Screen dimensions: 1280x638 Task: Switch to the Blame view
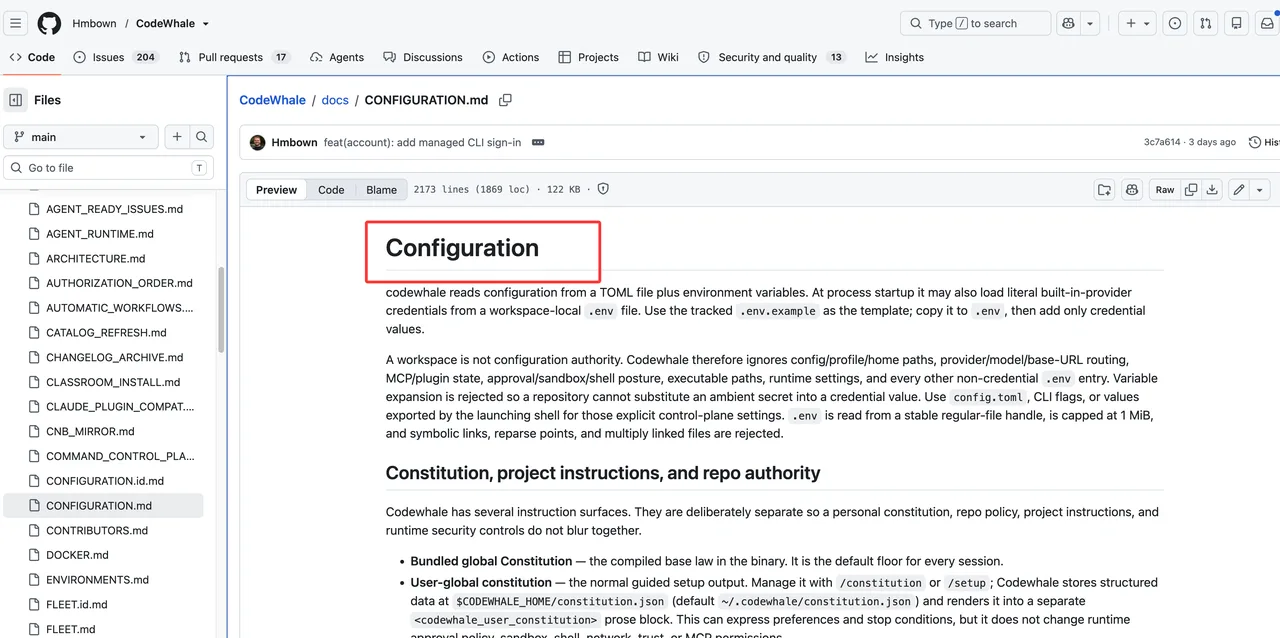381,189
